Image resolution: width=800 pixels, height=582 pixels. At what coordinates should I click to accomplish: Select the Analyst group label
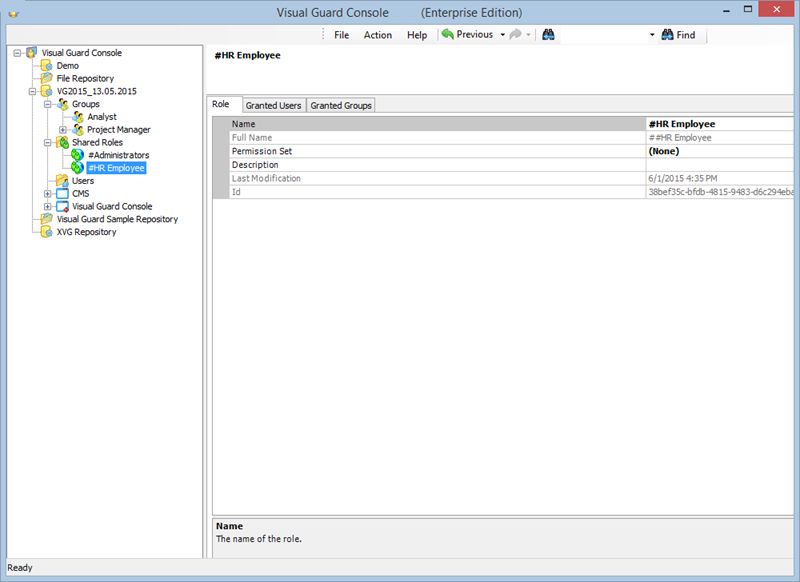[102, 117]
